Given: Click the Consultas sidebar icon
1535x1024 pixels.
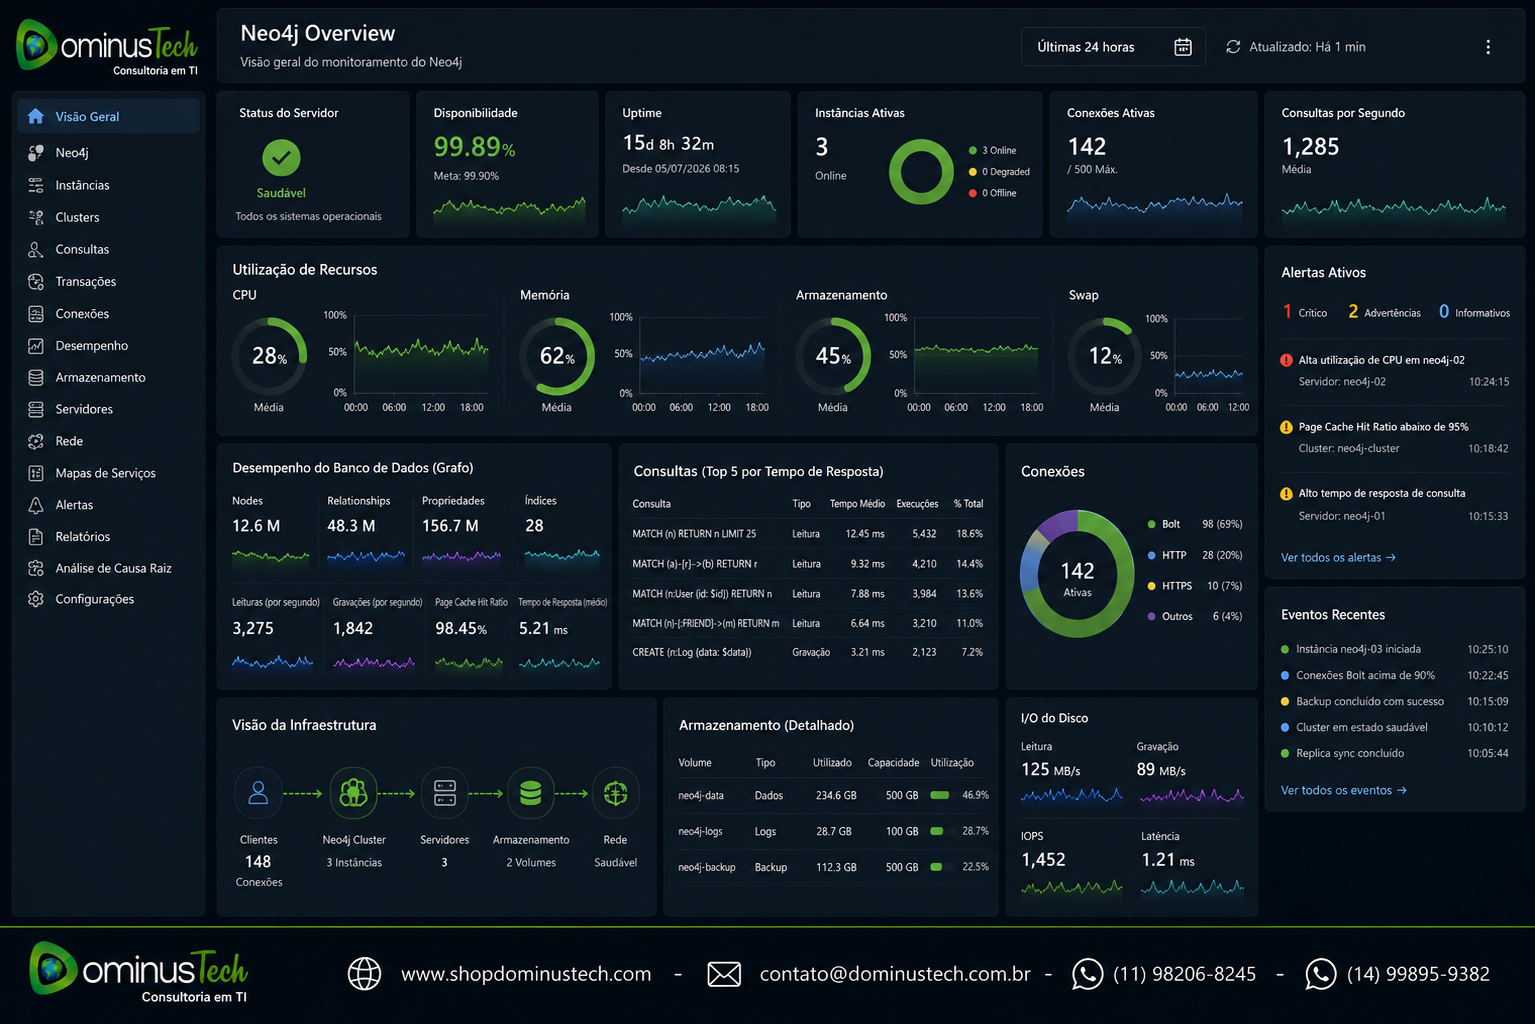Looking at the screenshot, I should click(x=36, y=249).
